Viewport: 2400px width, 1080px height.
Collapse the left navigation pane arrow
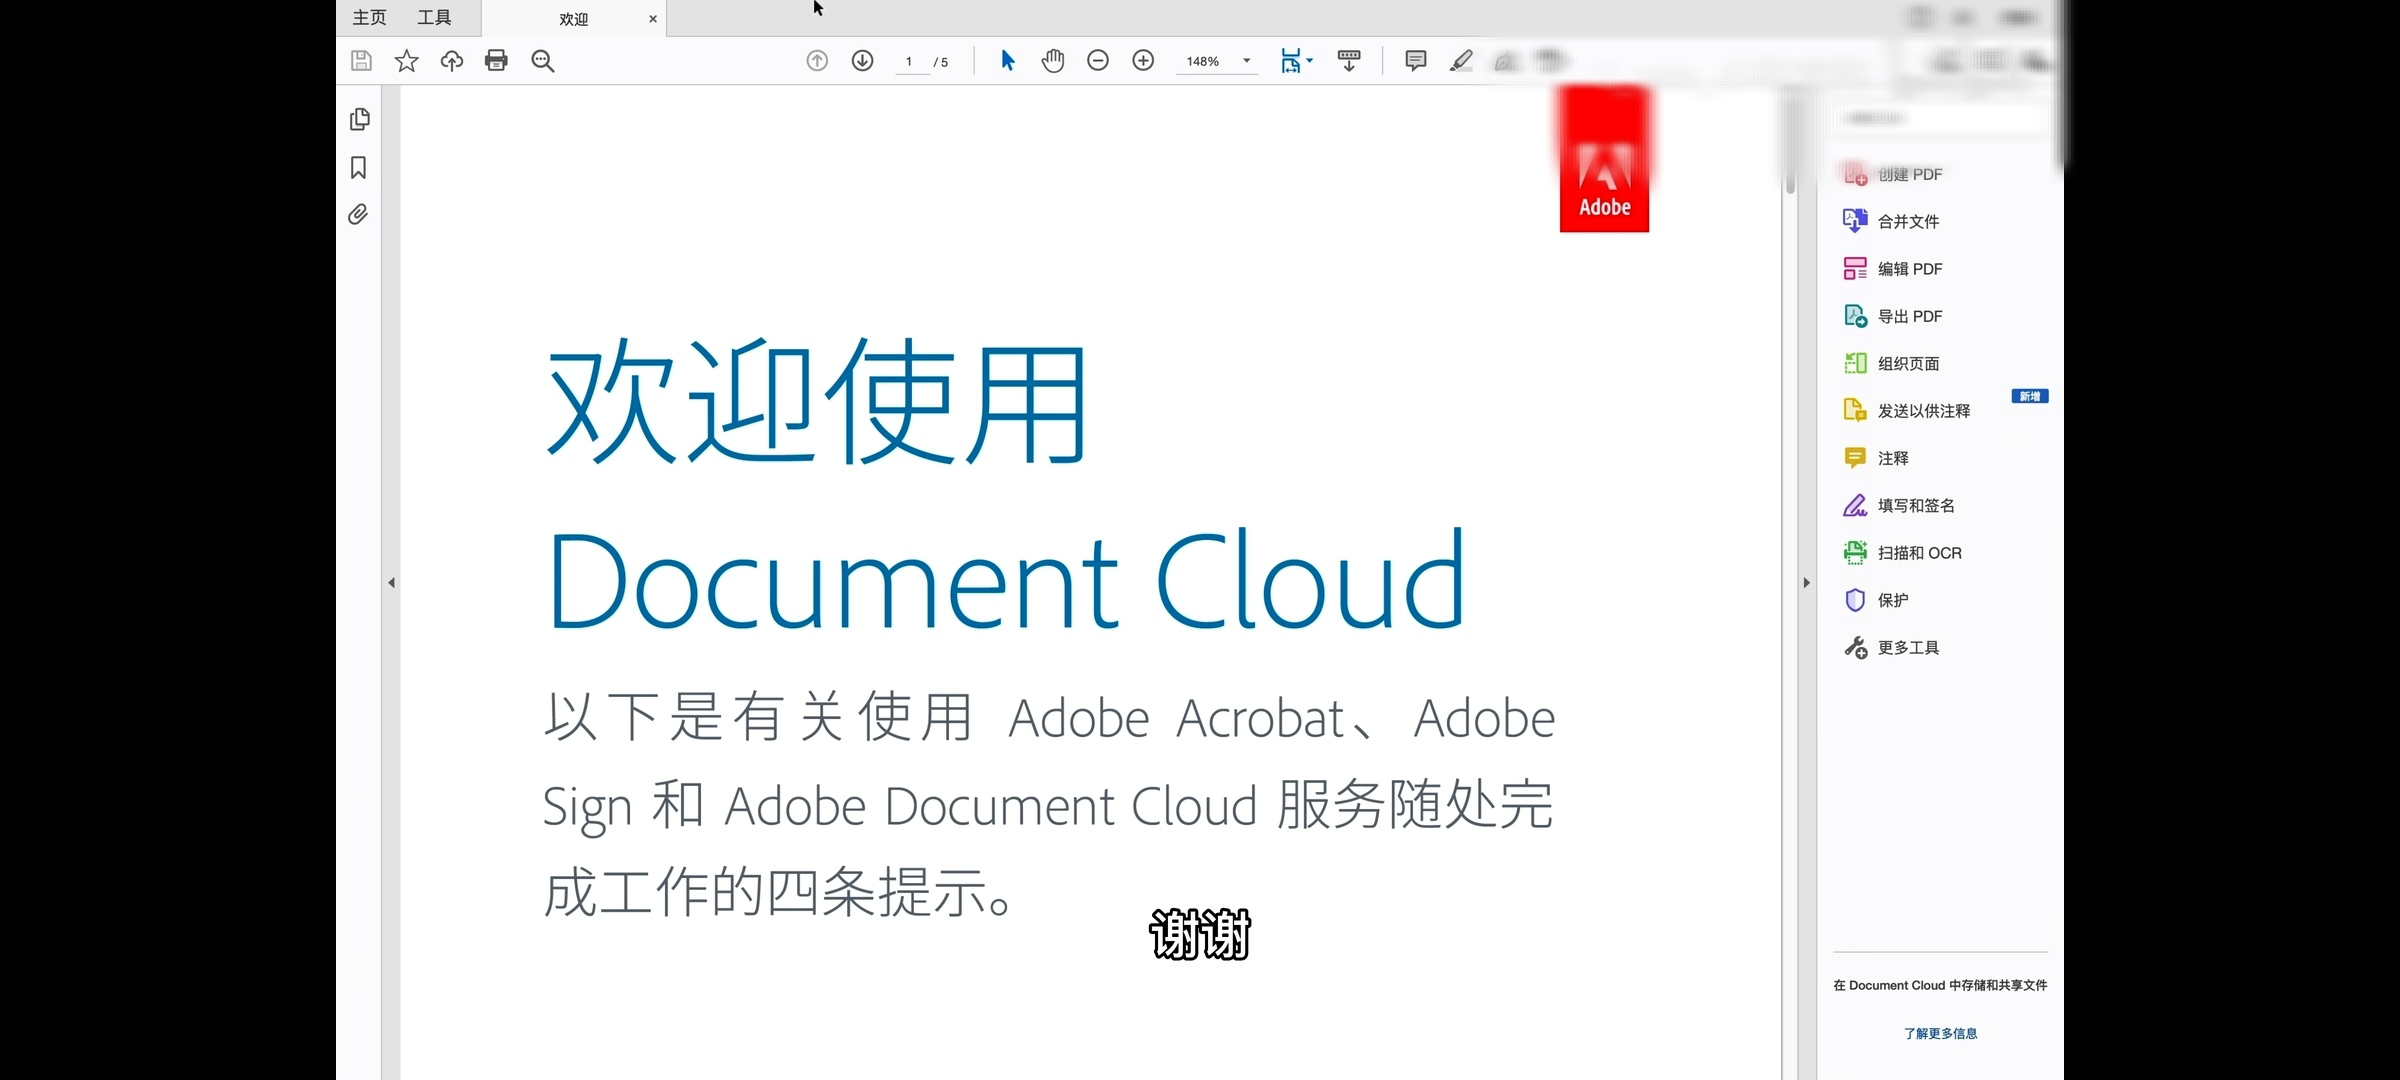(391, 582)
